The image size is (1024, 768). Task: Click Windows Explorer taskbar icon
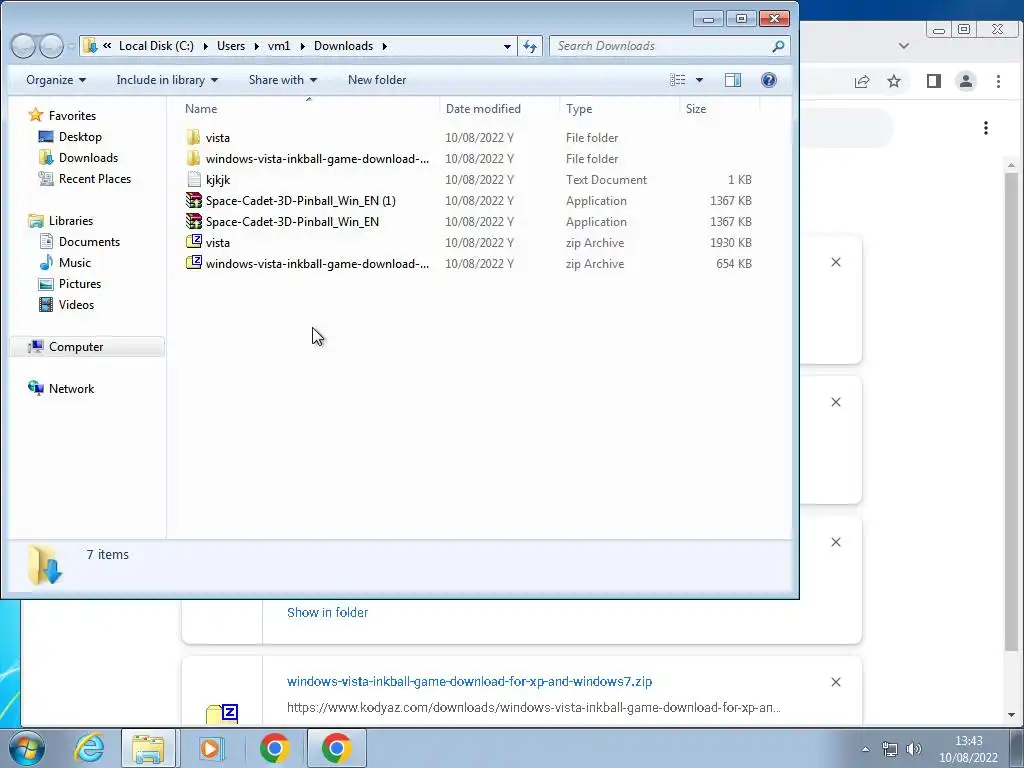coord(148,748)
